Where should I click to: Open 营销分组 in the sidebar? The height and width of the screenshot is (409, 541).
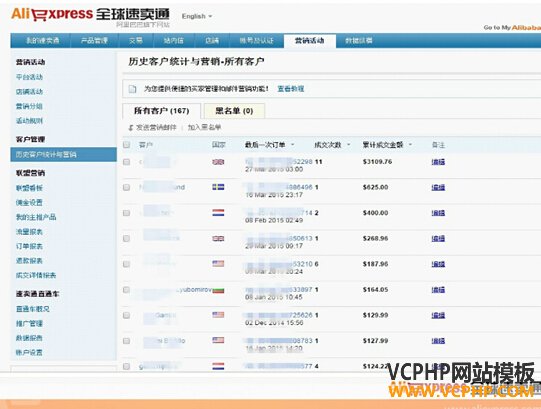29,106
